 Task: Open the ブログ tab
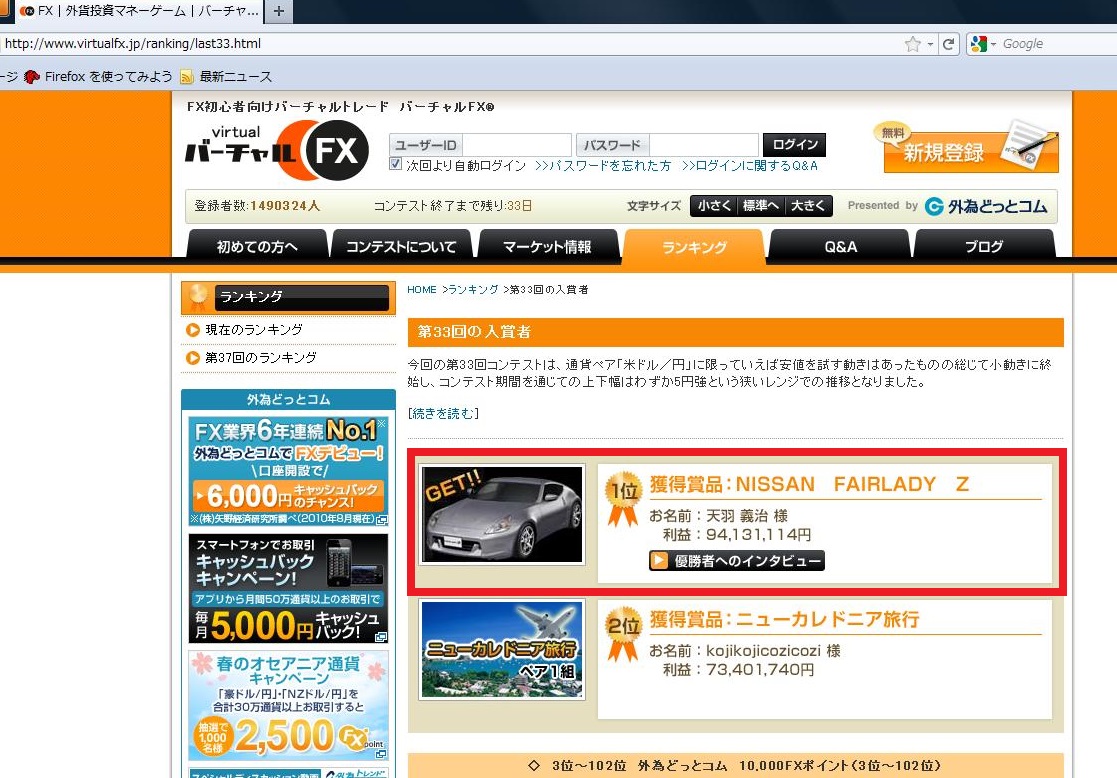[984, 246]
